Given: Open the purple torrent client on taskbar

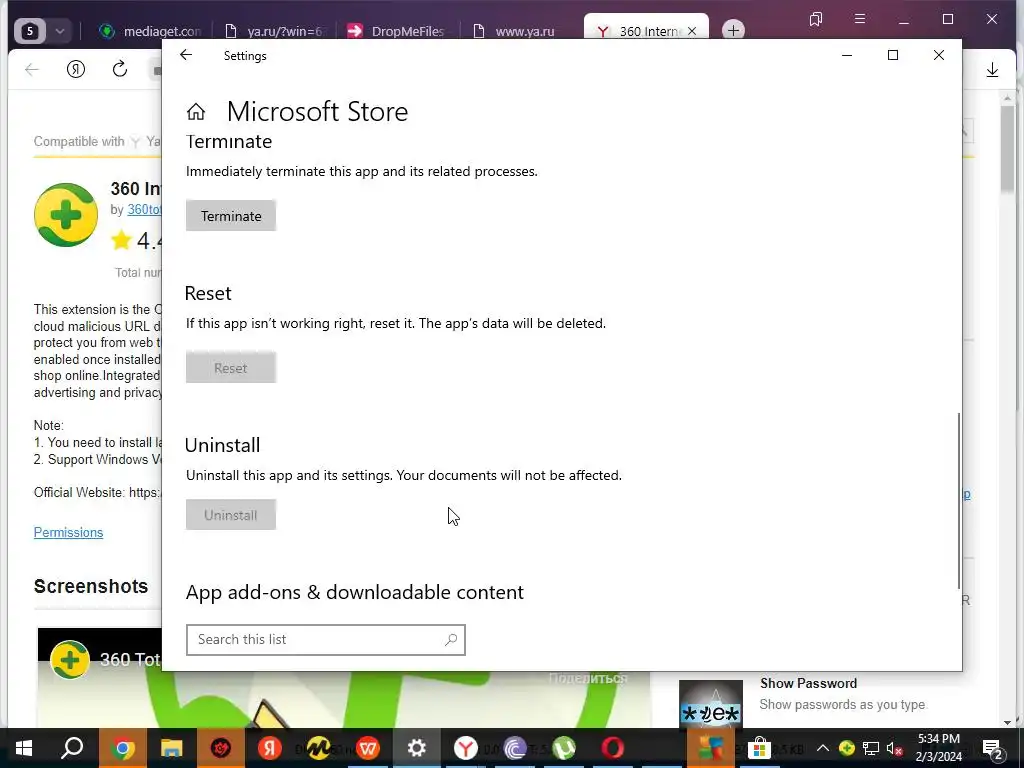Looking at the screenshot, I should point(515,748).
